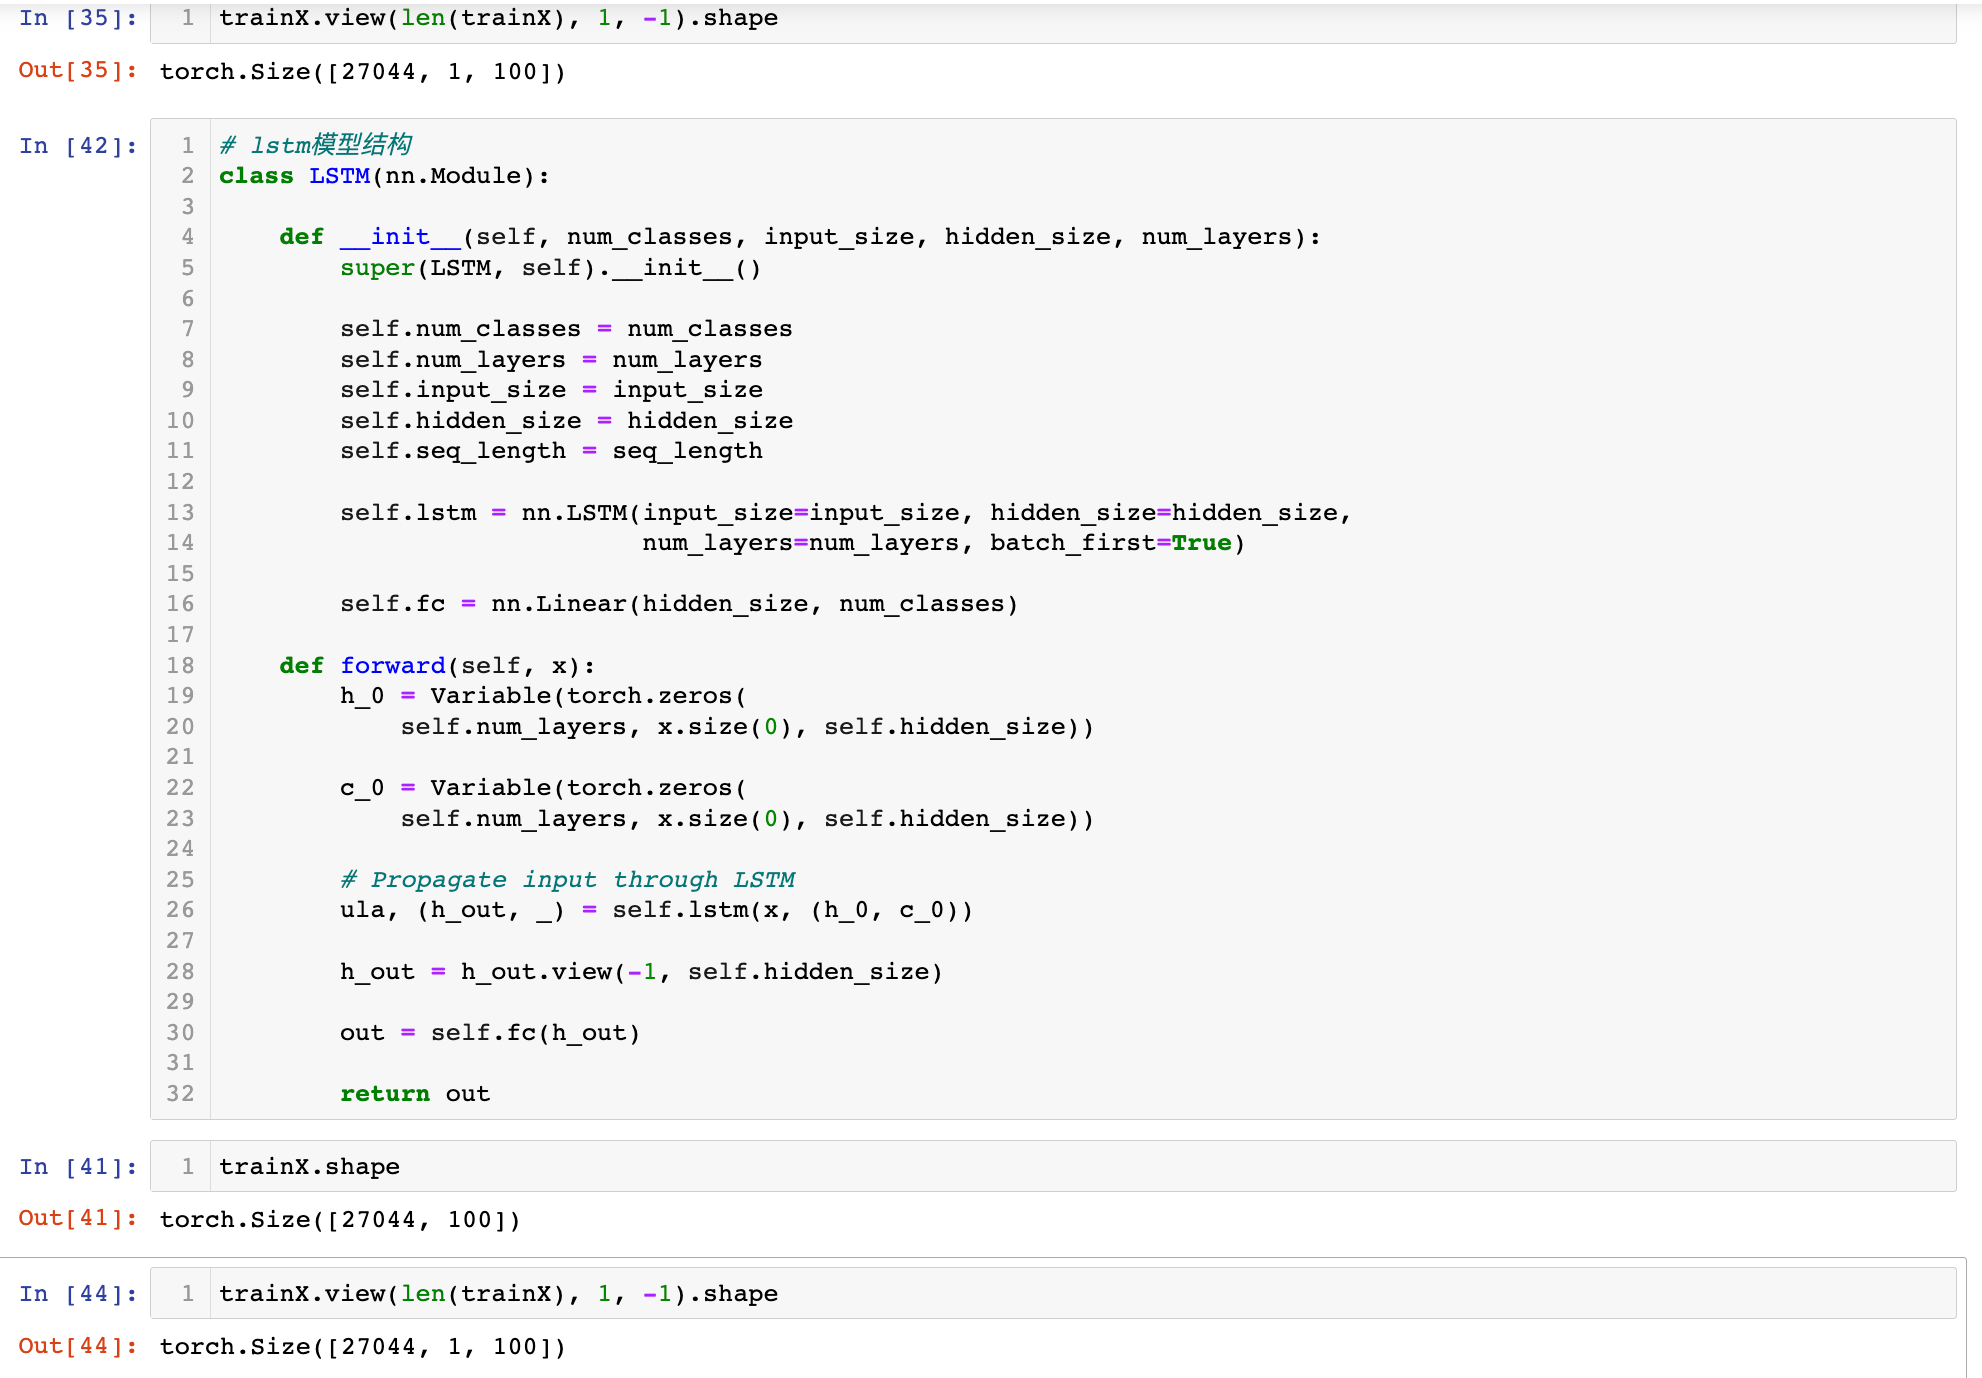1982x1378 pixels.
Task: Click the self.fc nn.Linear assignment line
Action: pyautogui.click(x=678, y=604)
